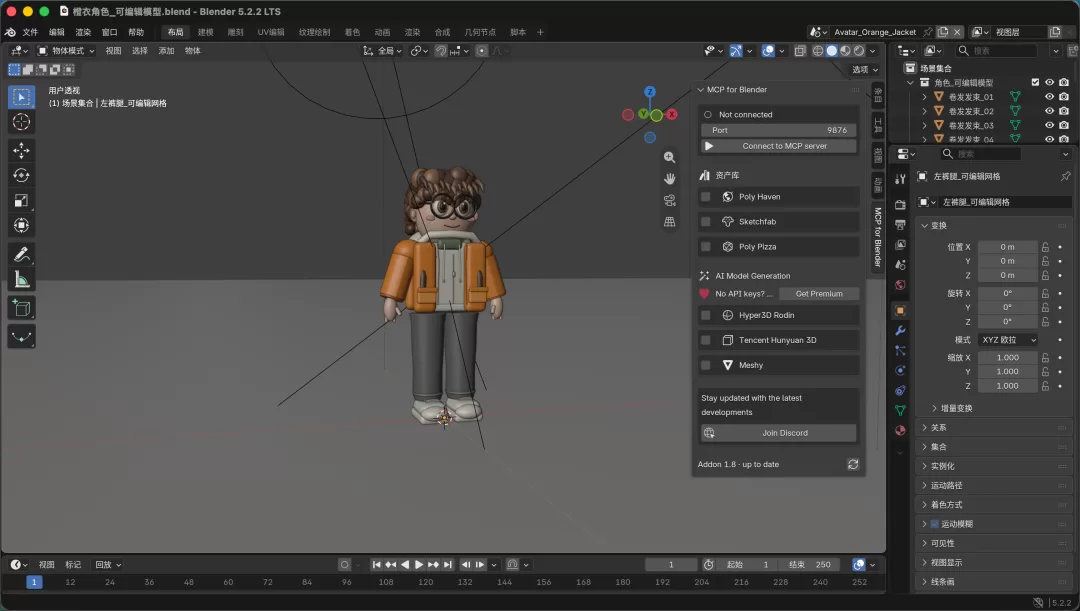Open the World properties tab icon
Screen dimensions: 1080x611
900,284
